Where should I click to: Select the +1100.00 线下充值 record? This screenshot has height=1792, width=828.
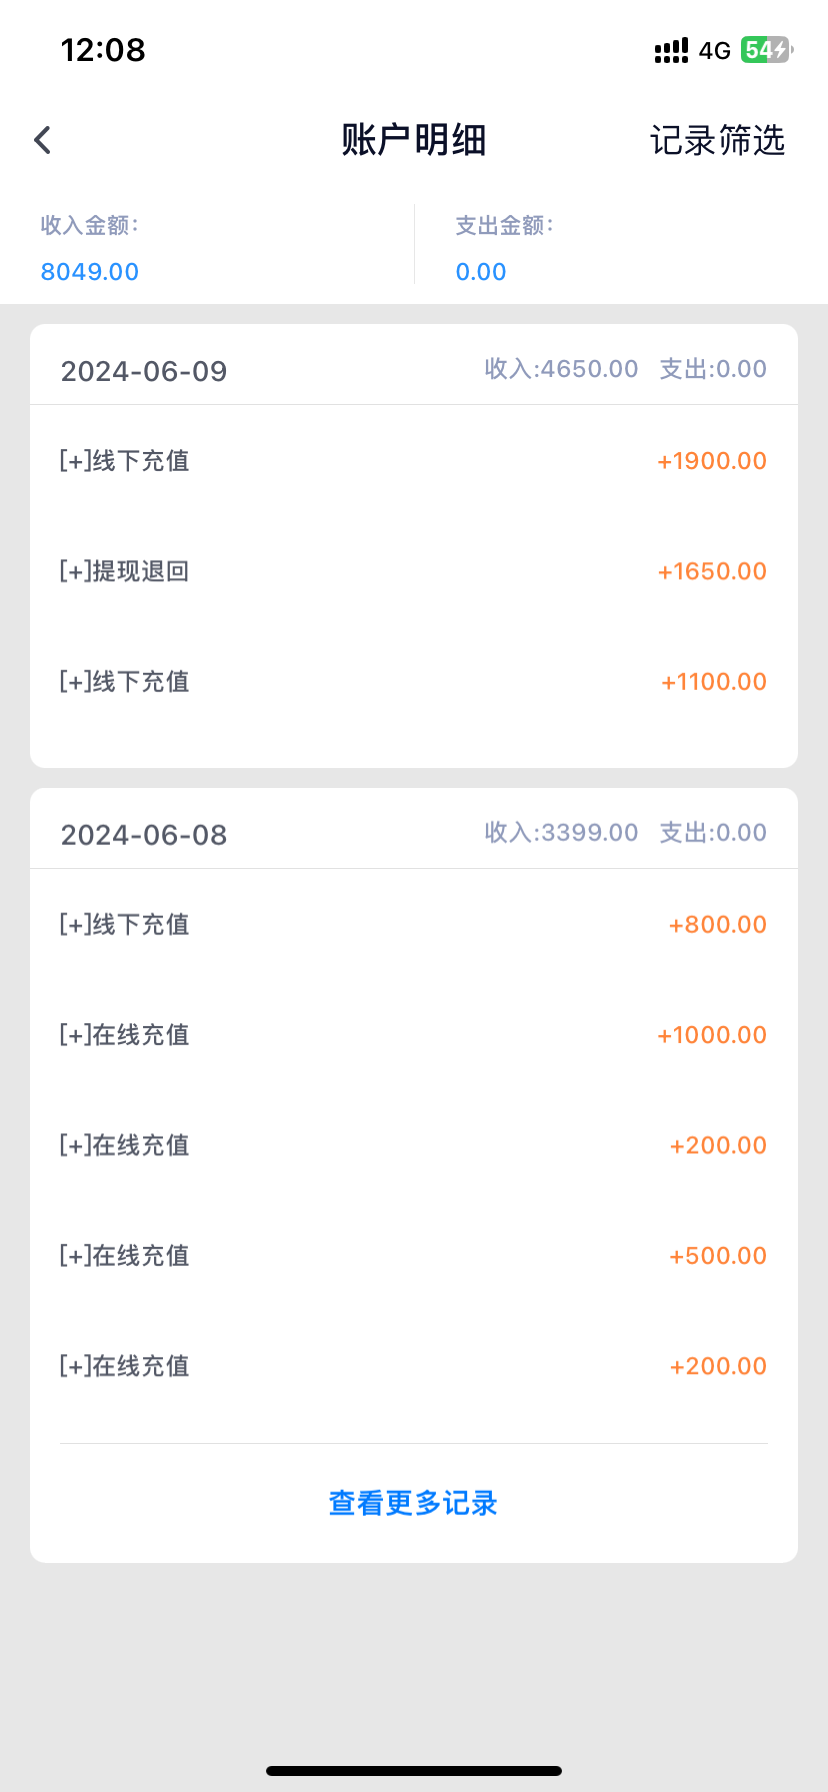tap(413, 682)
